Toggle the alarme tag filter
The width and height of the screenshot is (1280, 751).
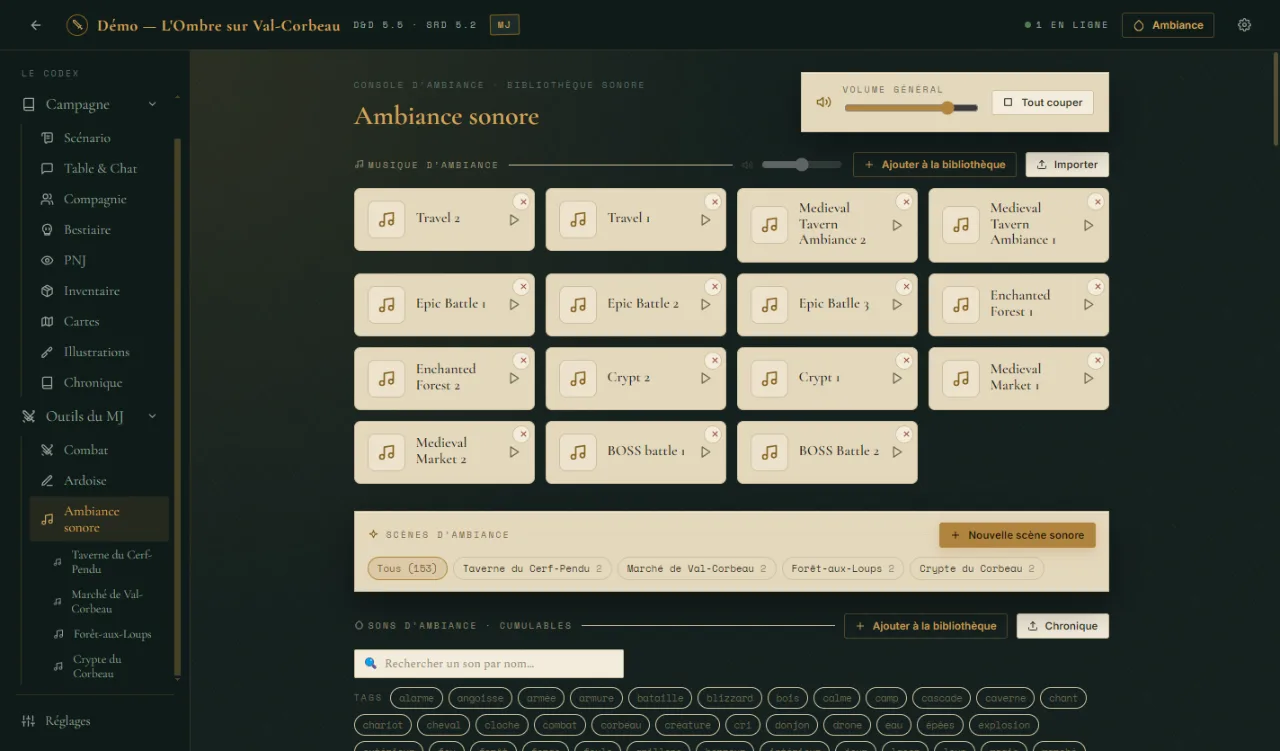click(x=416, y=698)
